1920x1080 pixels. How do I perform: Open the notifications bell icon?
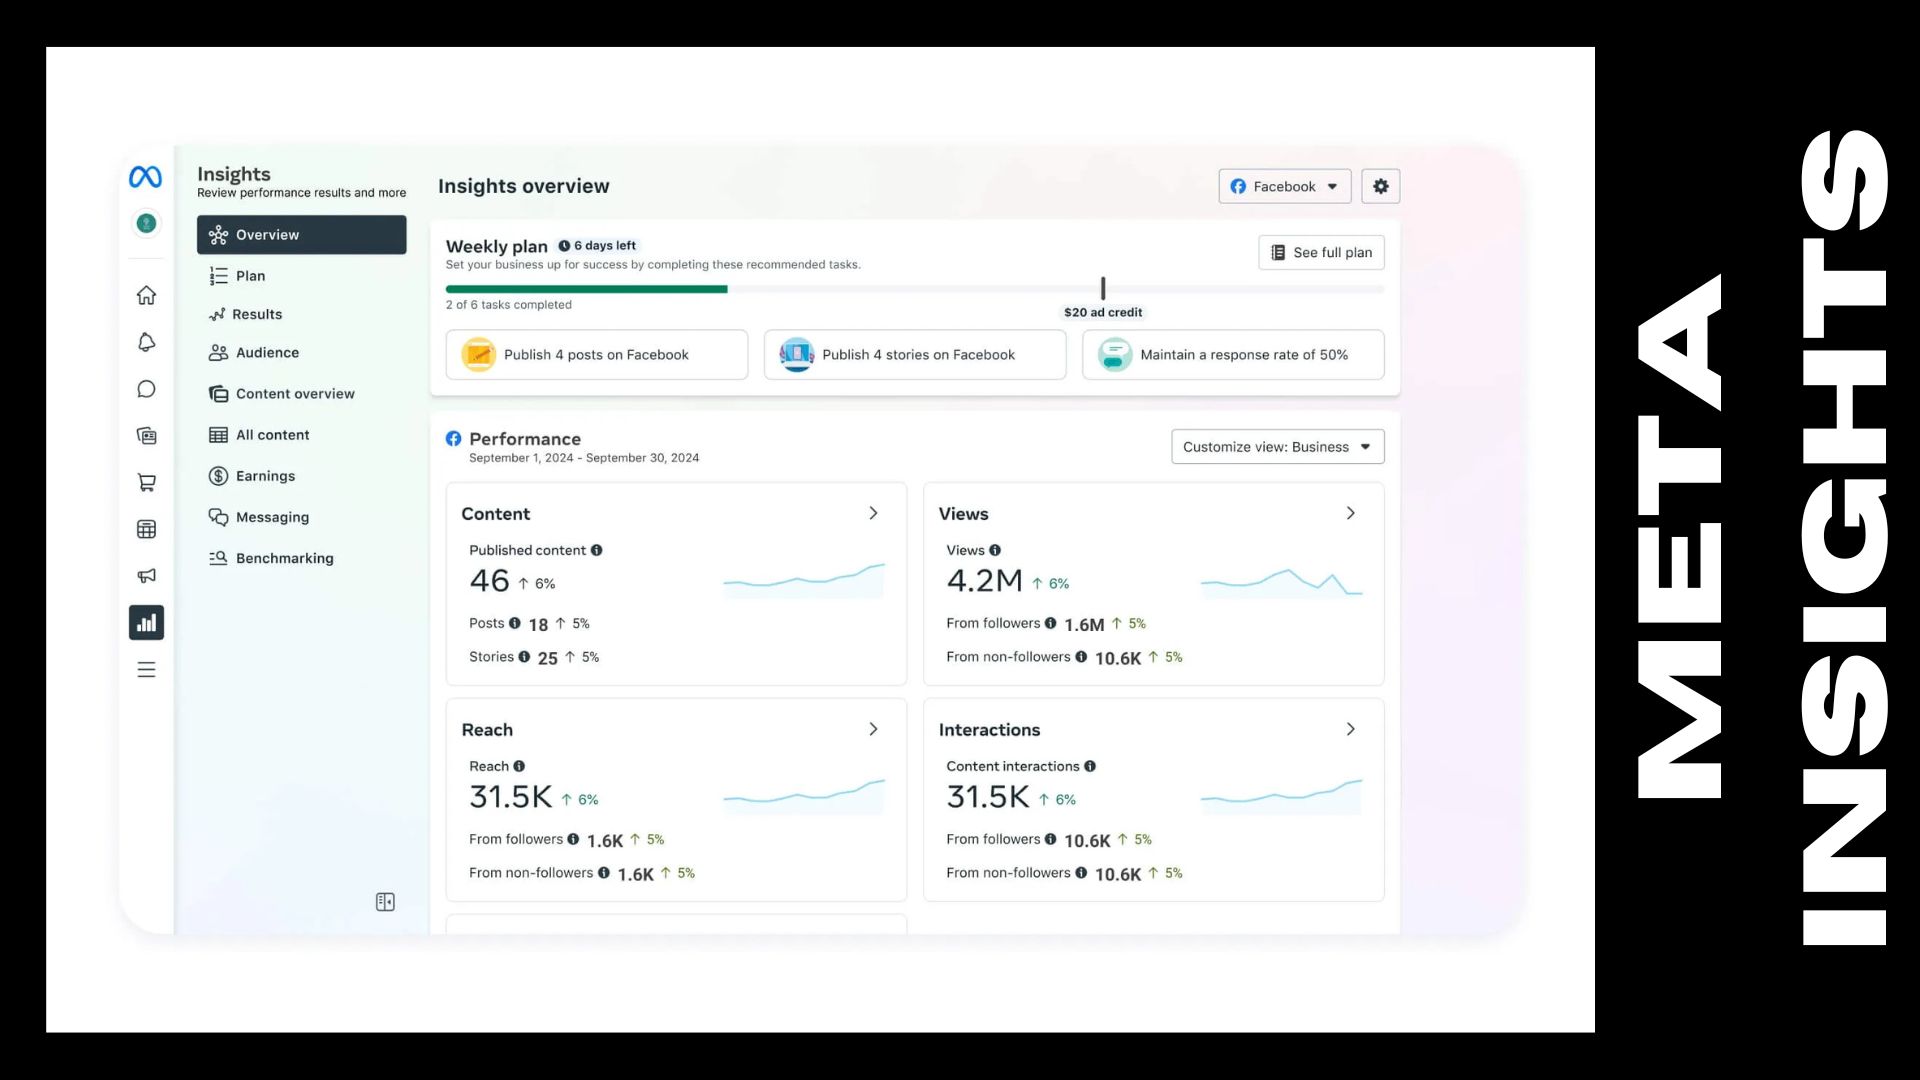tap(146, 342)
